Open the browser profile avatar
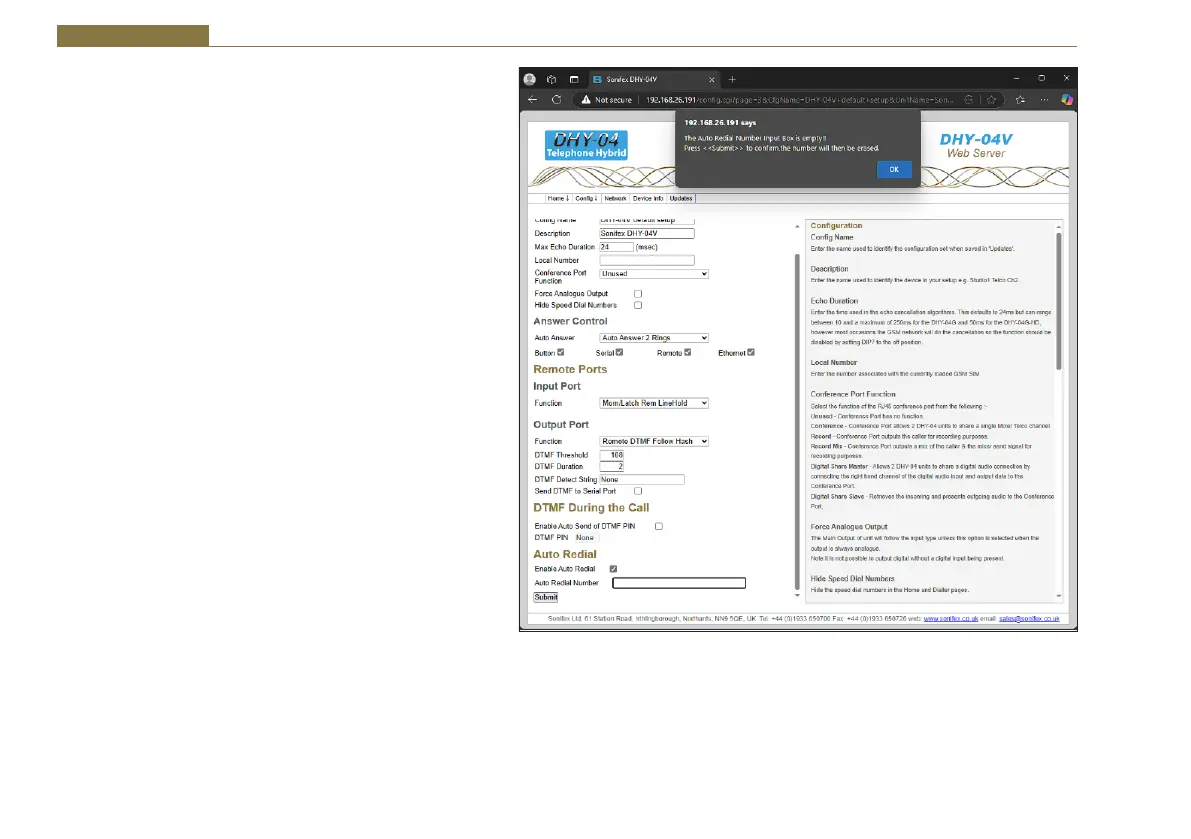The height and width of the screenshot is (839, 1191). 530,79
